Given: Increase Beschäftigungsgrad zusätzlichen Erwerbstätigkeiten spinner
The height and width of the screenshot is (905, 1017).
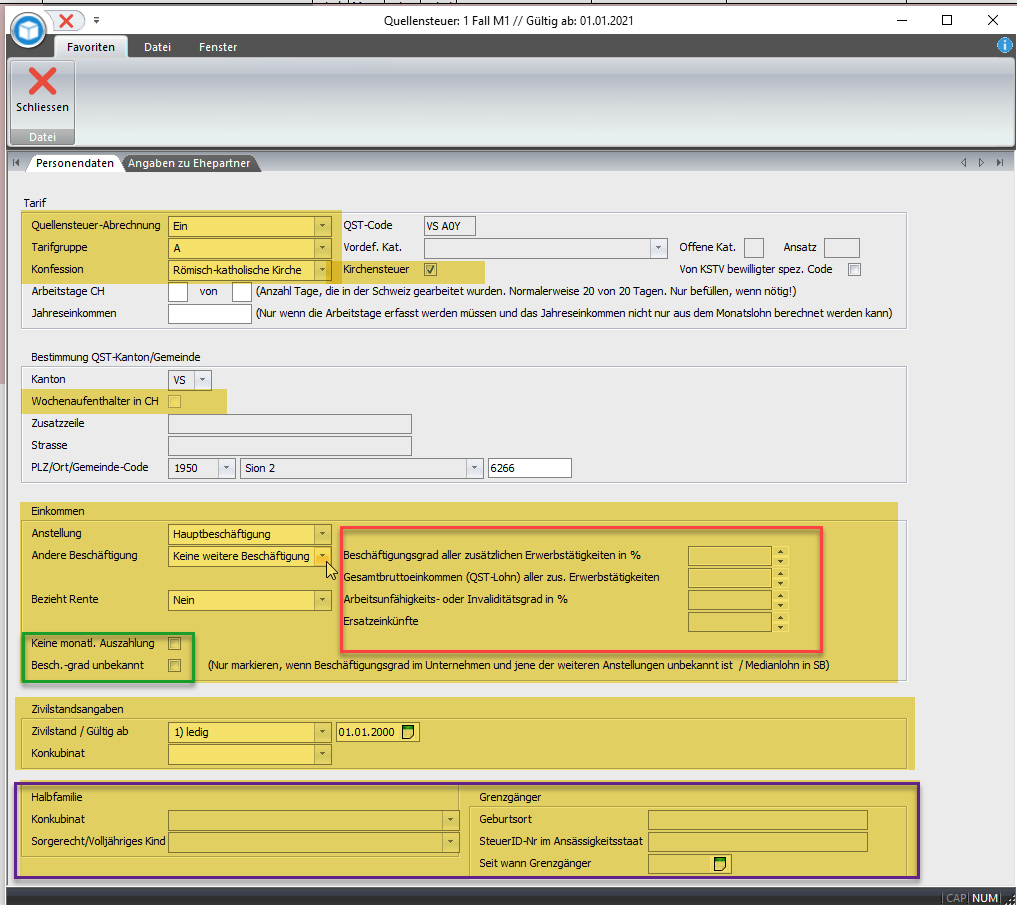Looking at the screenshot, I should coord(781,550).
